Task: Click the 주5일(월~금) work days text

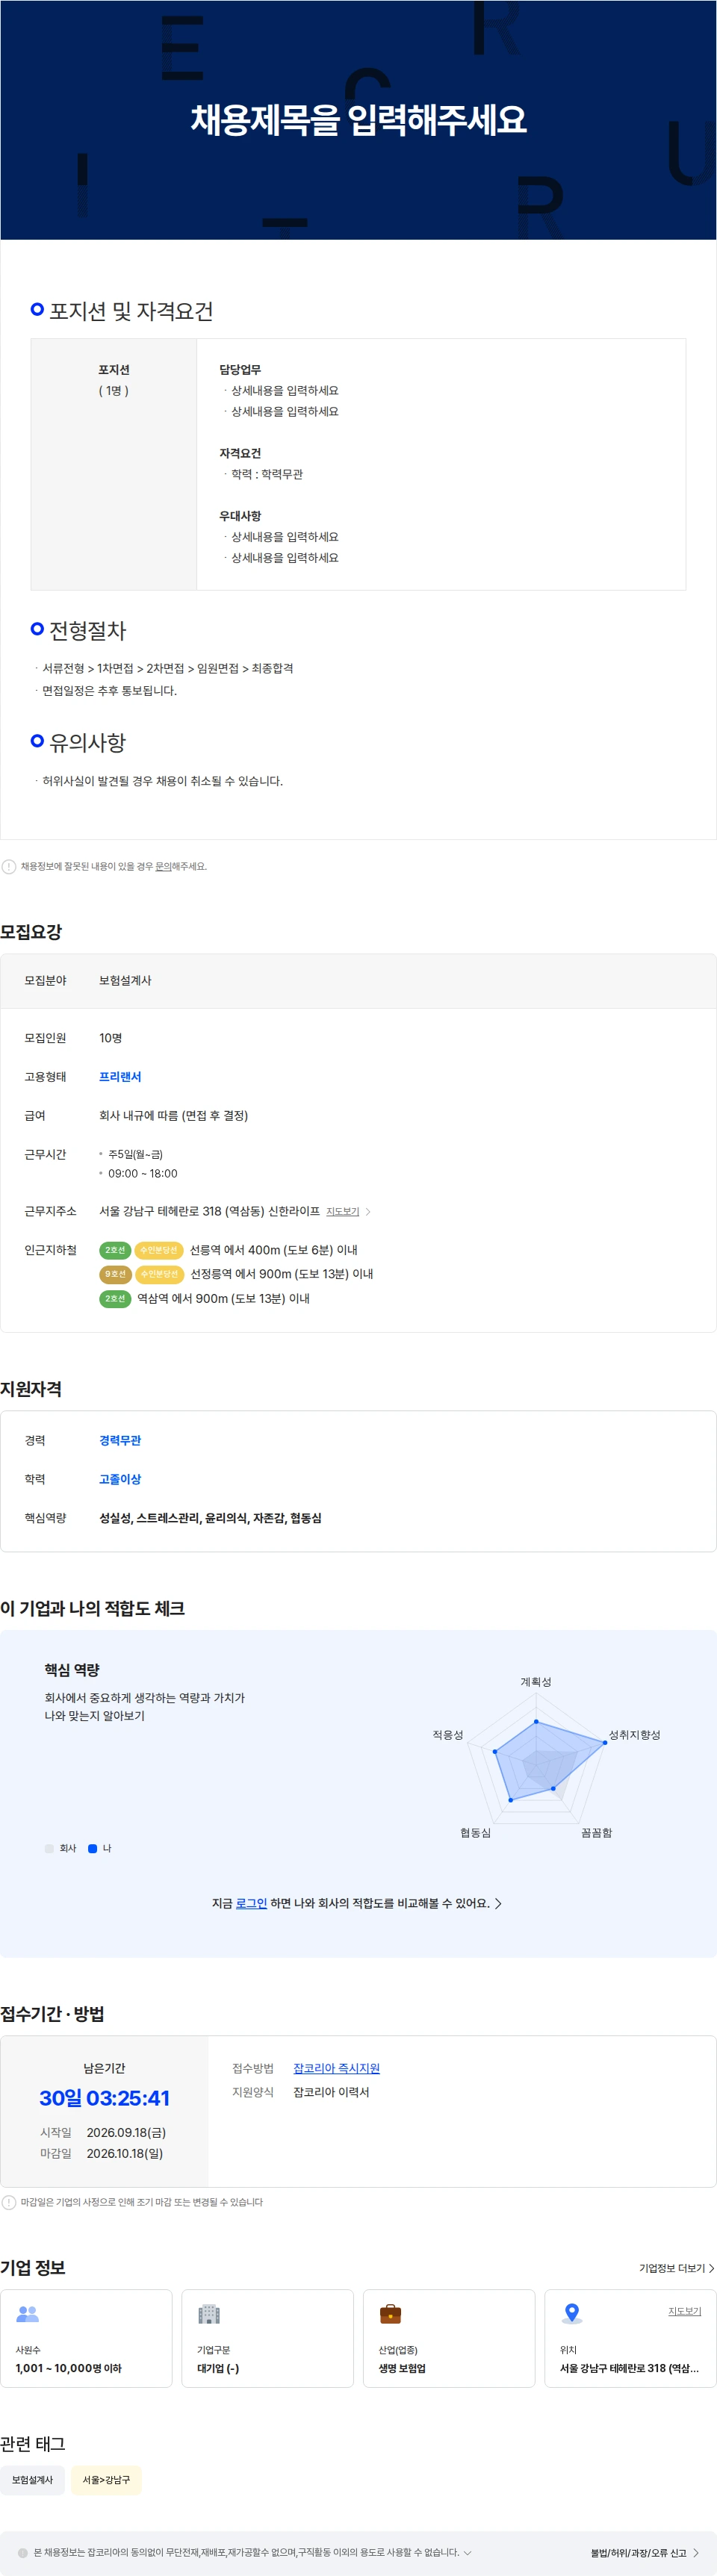Action: point(135,1154)
